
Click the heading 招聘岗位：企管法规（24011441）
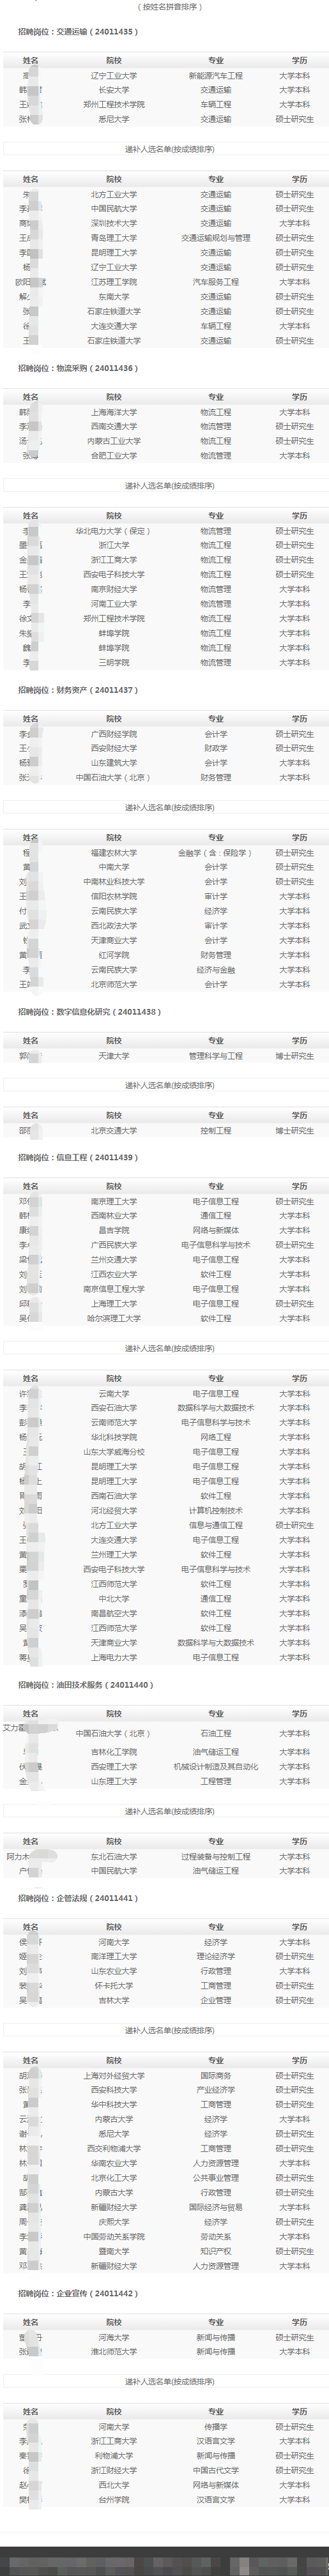pos(78,1898)
